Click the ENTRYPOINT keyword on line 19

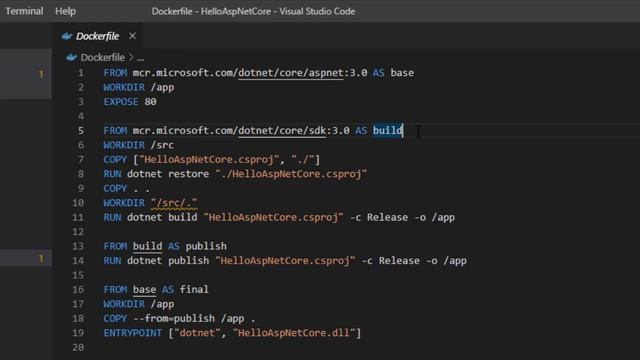[x=133, y=333]
